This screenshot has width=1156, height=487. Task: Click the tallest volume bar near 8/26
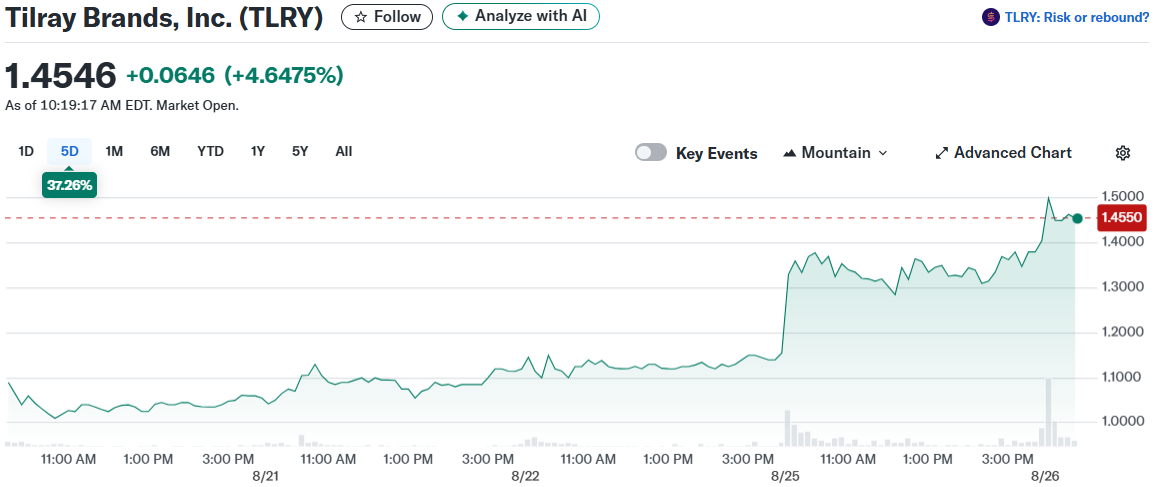pos(1048,412)
